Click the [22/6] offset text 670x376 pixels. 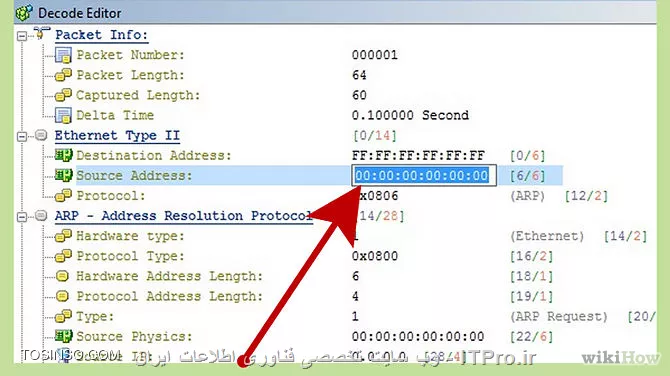(x=532, y=336)
